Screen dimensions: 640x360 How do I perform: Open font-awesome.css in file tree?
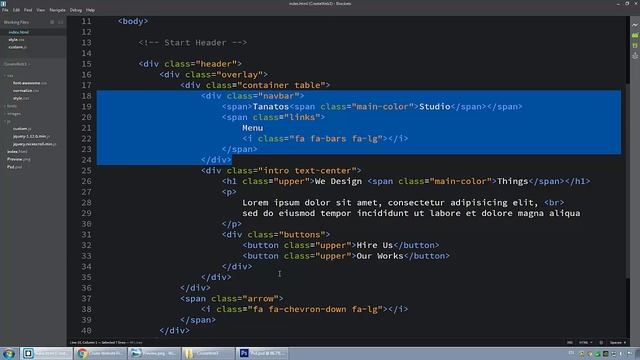pos(29,83)
